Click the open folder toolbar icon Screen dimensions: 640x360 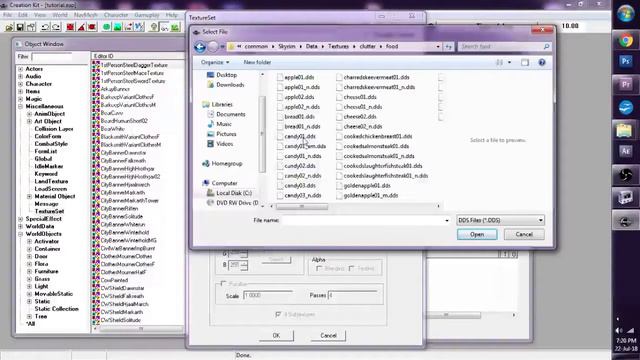coord(9,27)
